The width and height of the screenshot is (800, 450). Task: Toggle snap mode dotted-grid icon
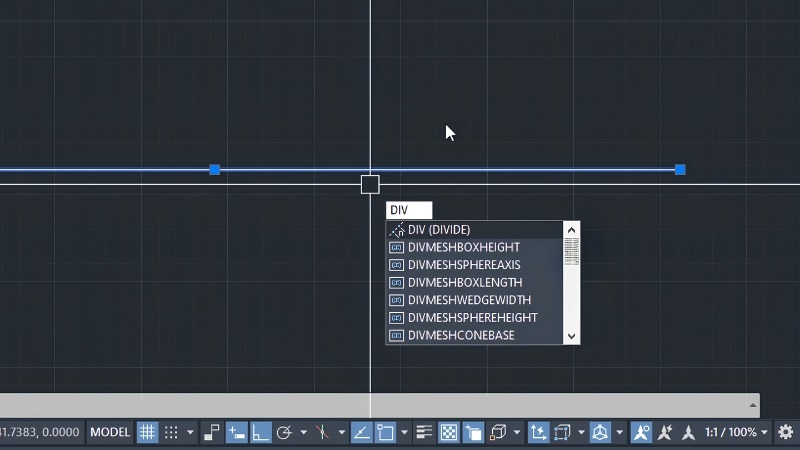(x=171, y=433)
